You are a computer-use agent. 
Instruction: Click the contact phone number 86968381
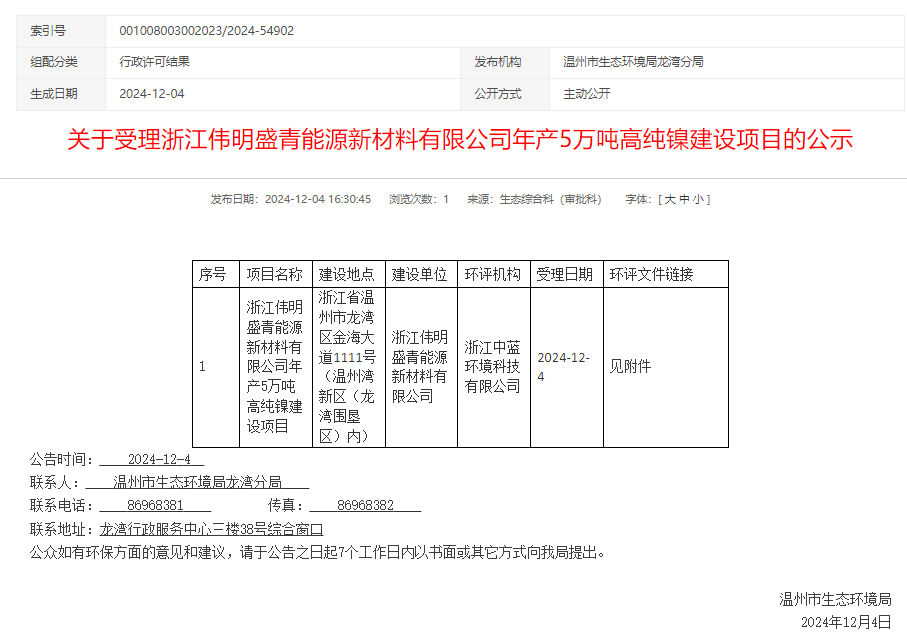click(155, 505)
